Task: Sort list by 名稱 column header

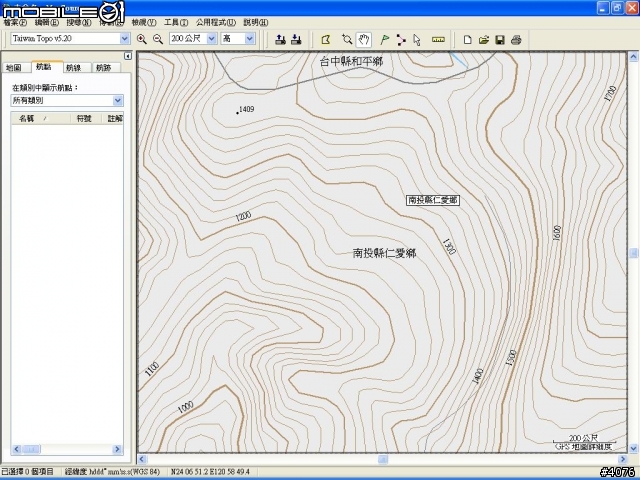Action: (x=27, y=118)
